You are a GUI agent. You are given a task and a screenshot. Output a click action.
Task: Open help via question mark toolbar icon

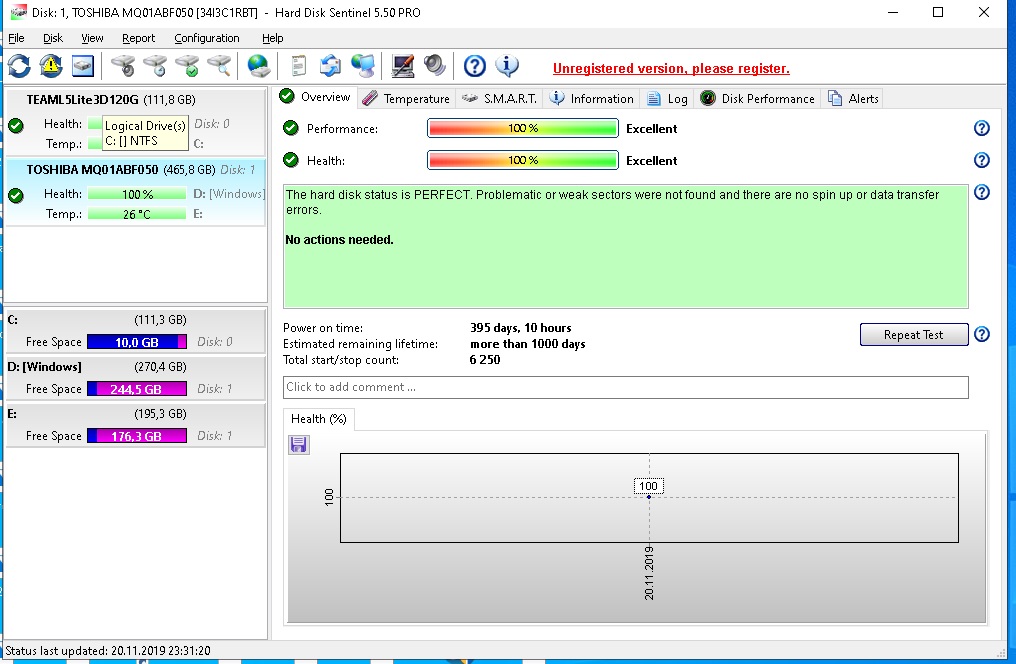coord(474,65)
